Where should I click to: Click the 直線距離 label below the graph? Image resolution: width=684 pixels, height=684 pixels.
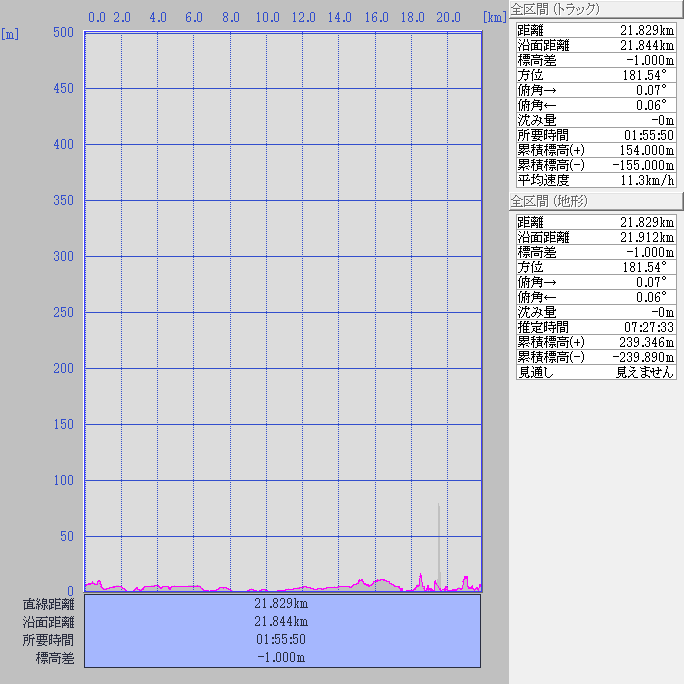click(x=48, y=605)
